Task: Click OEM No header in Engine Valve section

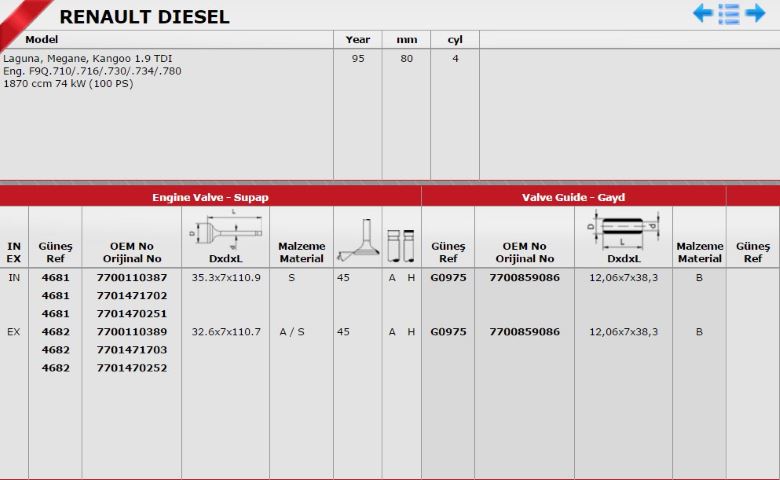Action: 132,252
